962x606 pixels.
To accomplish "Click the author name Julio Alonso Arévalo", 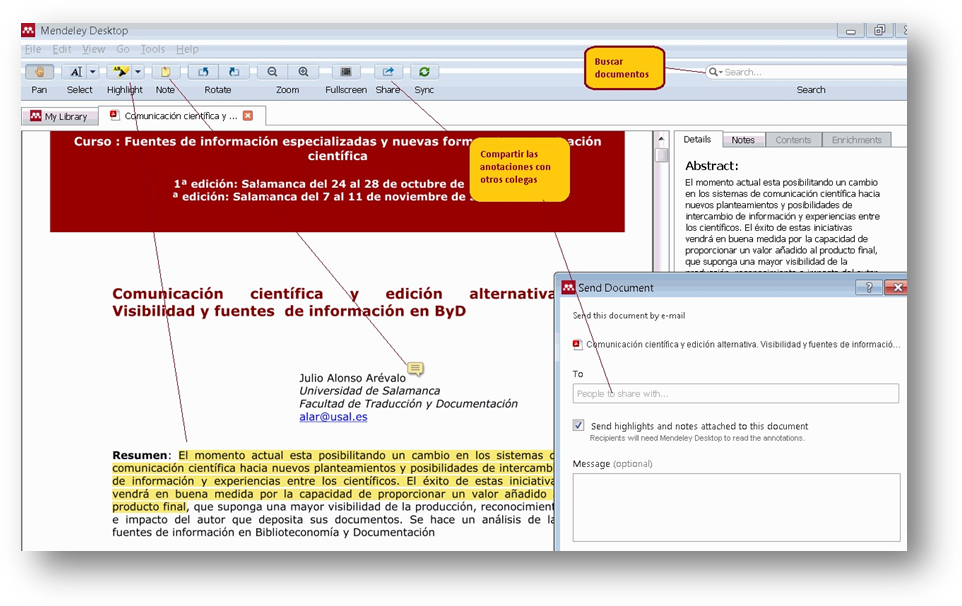I will 352,378.
